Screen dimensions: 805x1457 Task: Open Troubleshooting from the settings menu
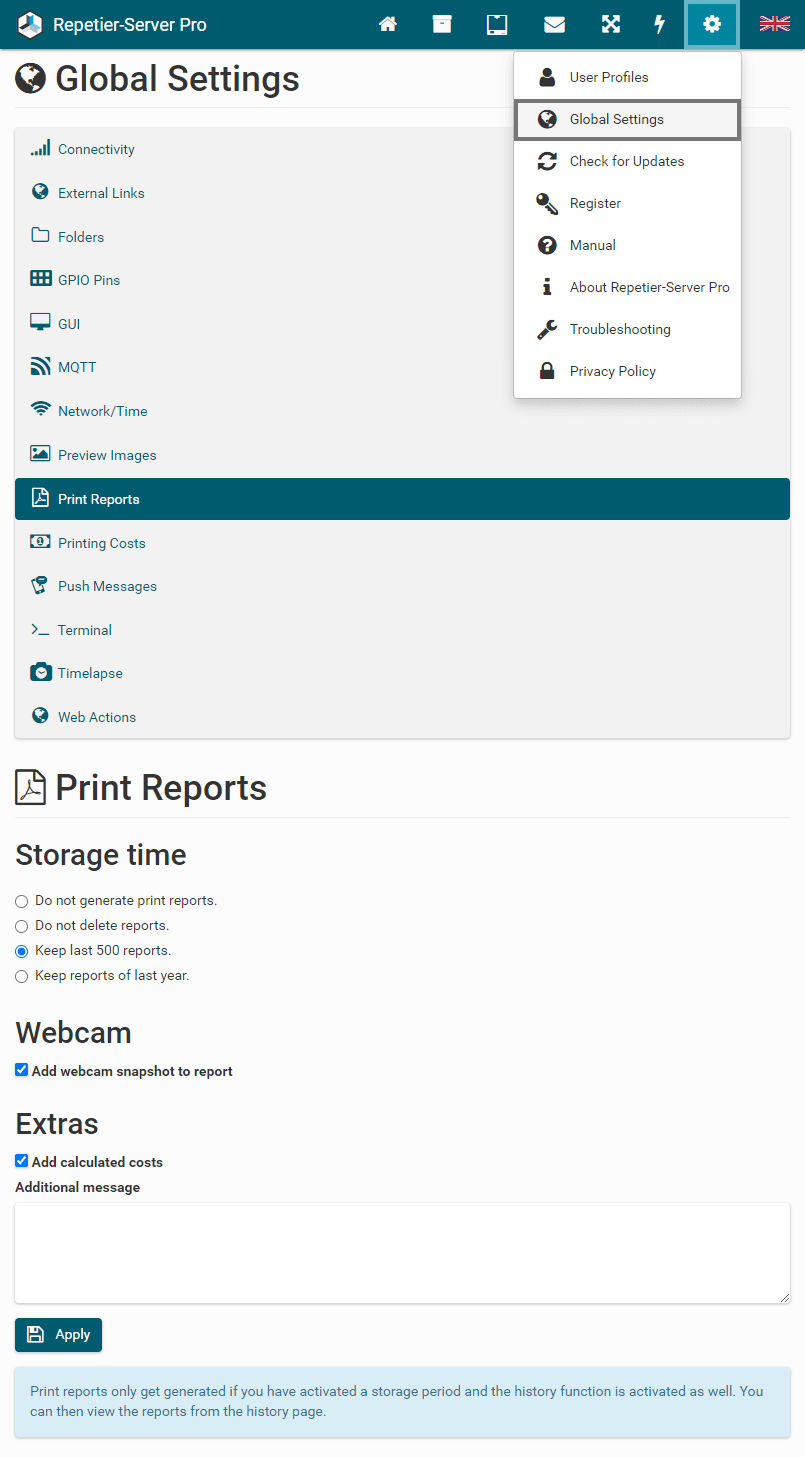click(619, 329)
